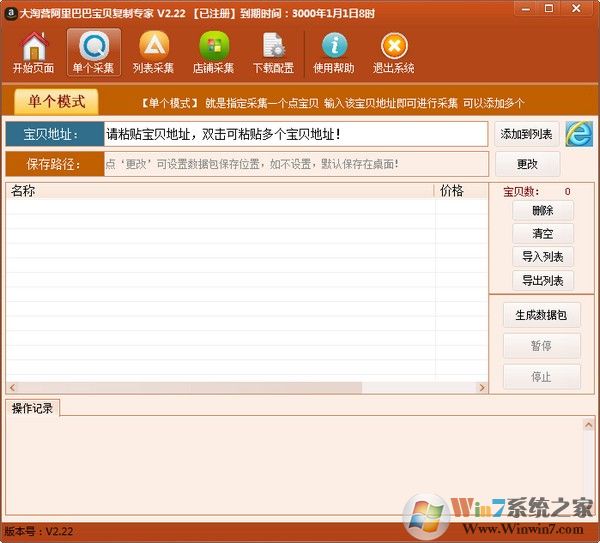Open 使用帮助 help icon
Image resolution: width=600 pixels, height=543 pixels.
click(x=334, y=53)
